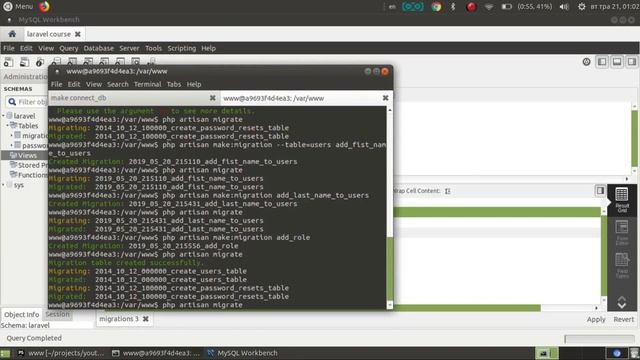Expand the migrations table node

coord(11,135)
